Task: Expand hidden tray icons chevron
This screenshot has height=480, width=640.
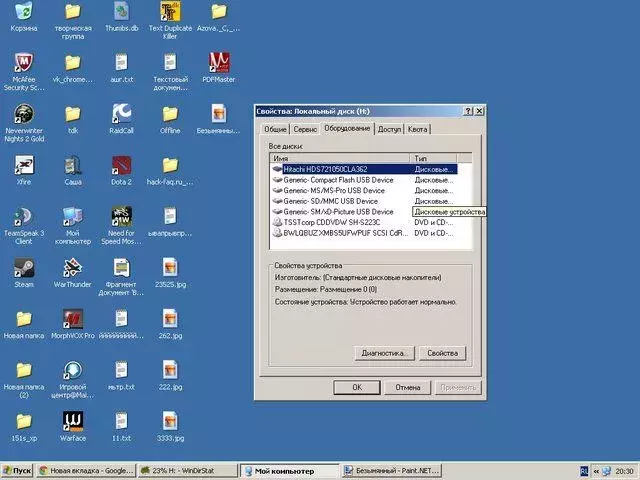Action: (596, 471)
